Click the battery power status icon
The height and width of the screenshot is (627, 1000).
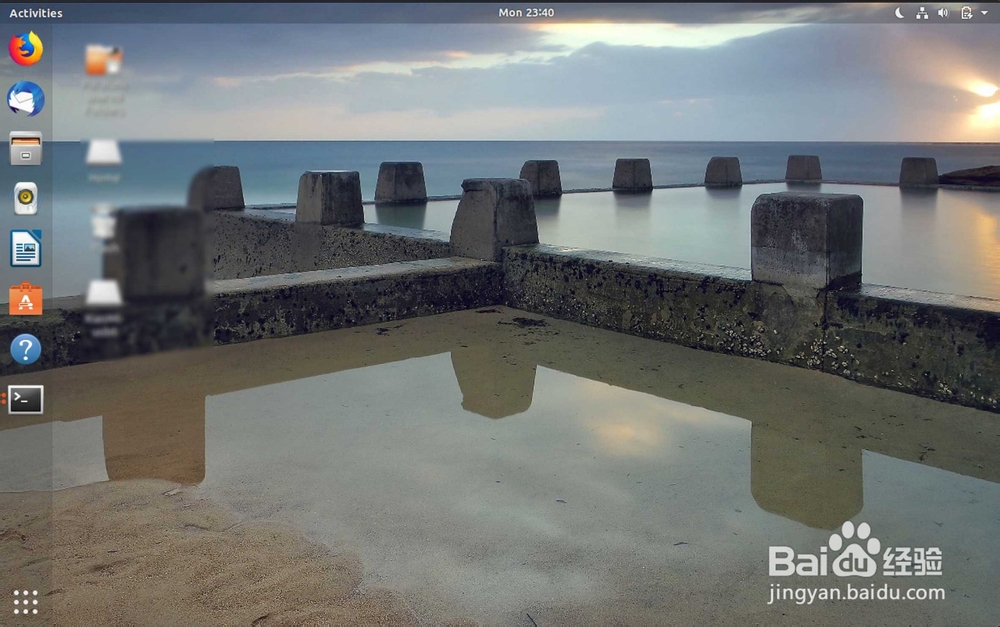tap(966, 13)
